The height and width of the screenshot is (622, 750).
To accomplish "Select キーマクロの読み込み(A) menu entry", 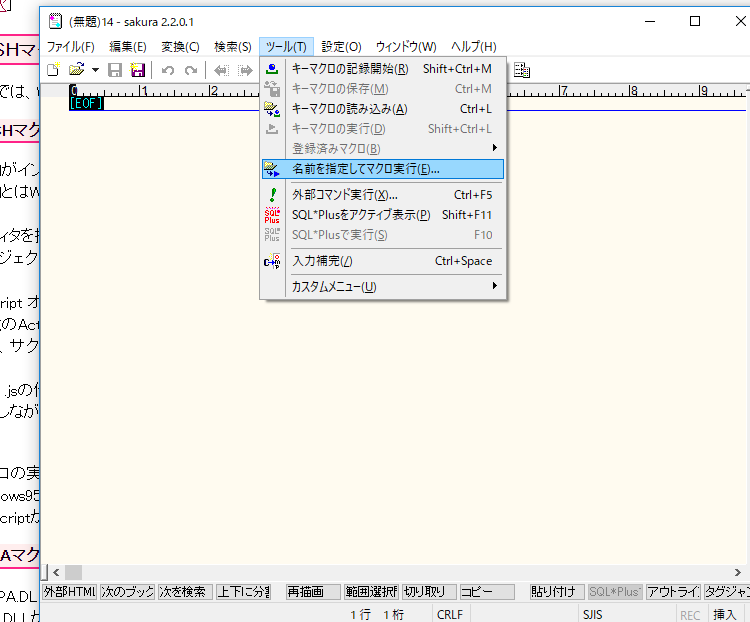I will (383, 109).
